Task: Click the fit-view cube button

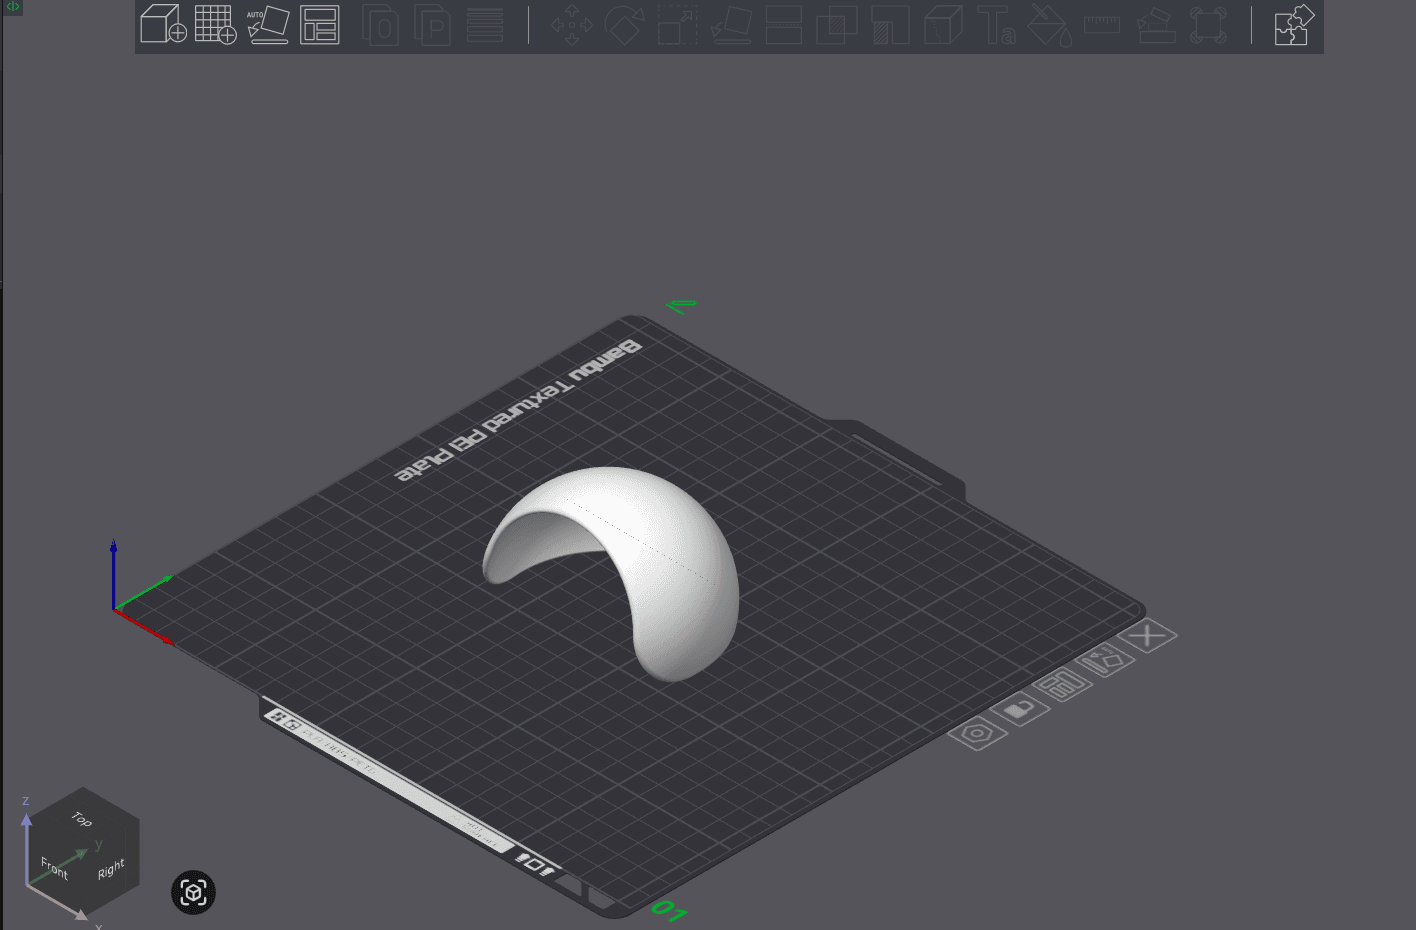Action: pyautogui.click(x=194, y=892)
